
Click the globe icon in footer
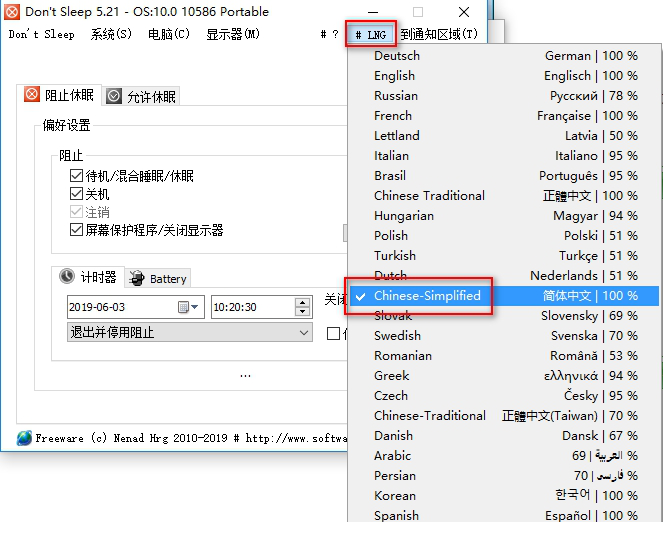(x=24, y=438)
